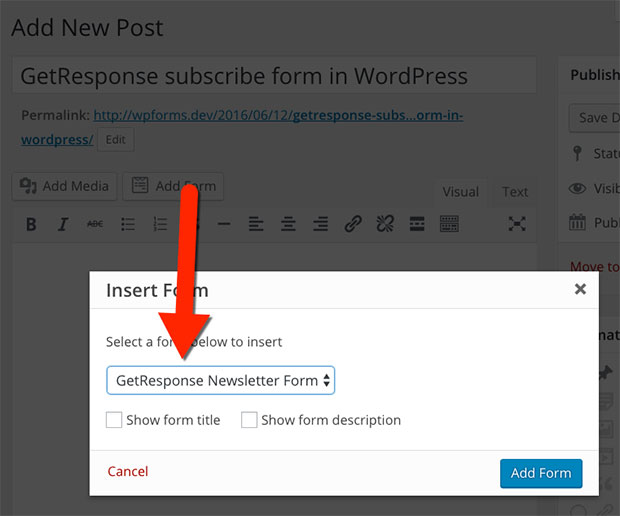
Task: Align text right
Action: coord(320,224)
